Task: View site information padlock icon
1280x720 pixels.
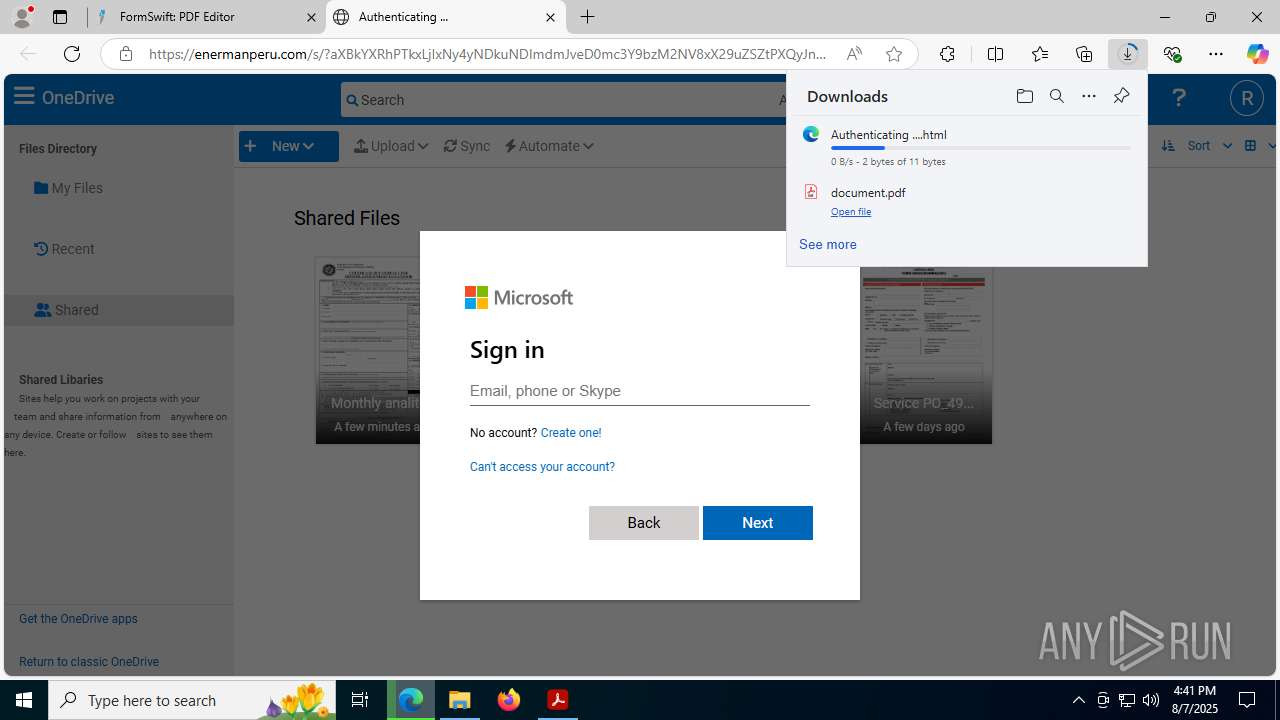Action: coord(126,54)
